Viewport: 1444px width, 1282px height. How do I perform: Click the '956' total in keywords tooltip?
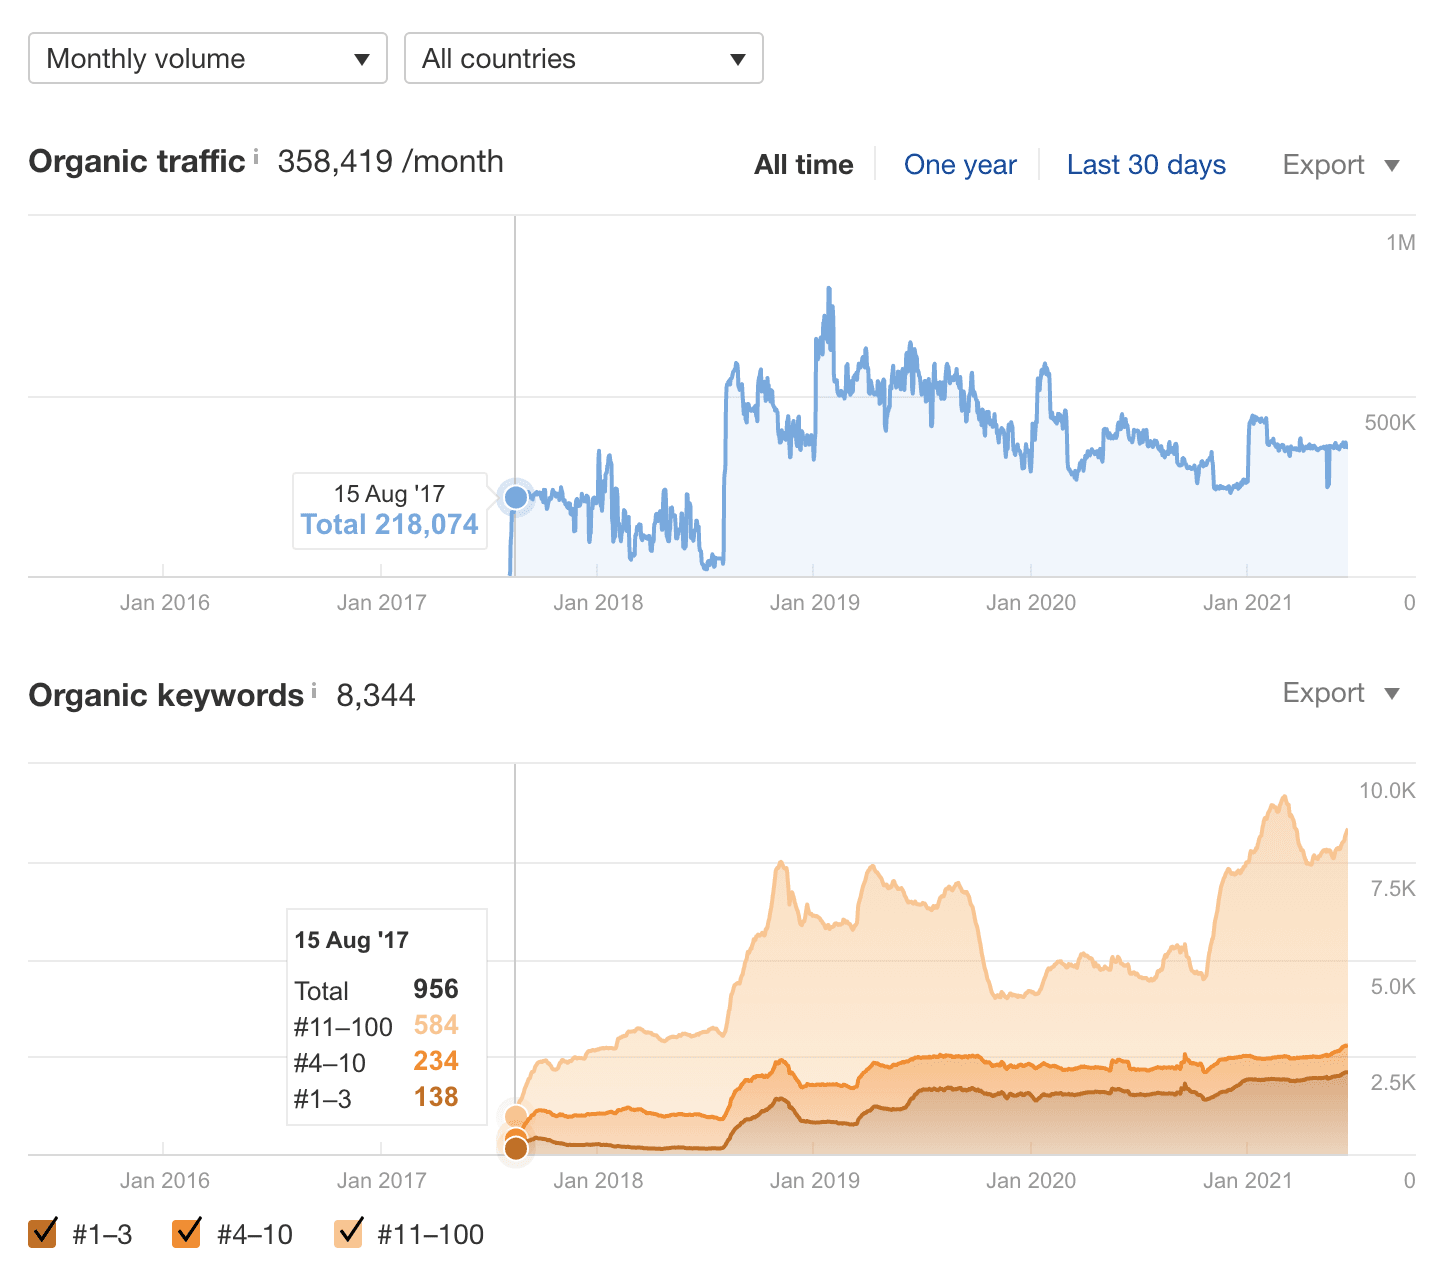436,989
